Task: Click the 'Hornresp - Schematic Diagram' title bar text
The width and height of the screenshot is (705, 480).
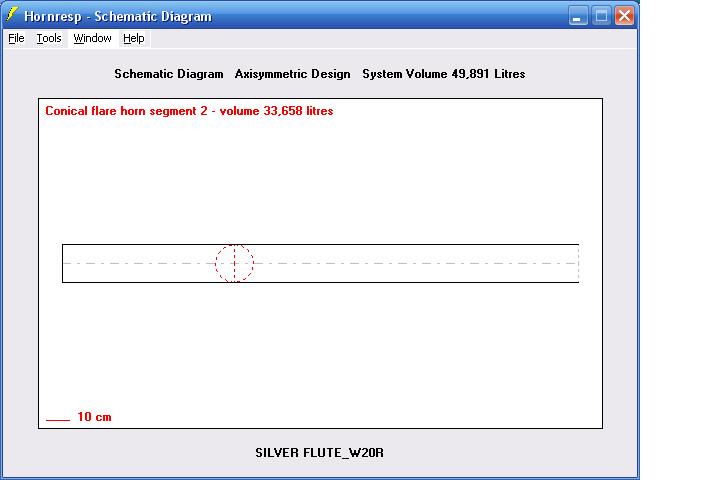Action: pyautogui.click(x=118, y=16)
